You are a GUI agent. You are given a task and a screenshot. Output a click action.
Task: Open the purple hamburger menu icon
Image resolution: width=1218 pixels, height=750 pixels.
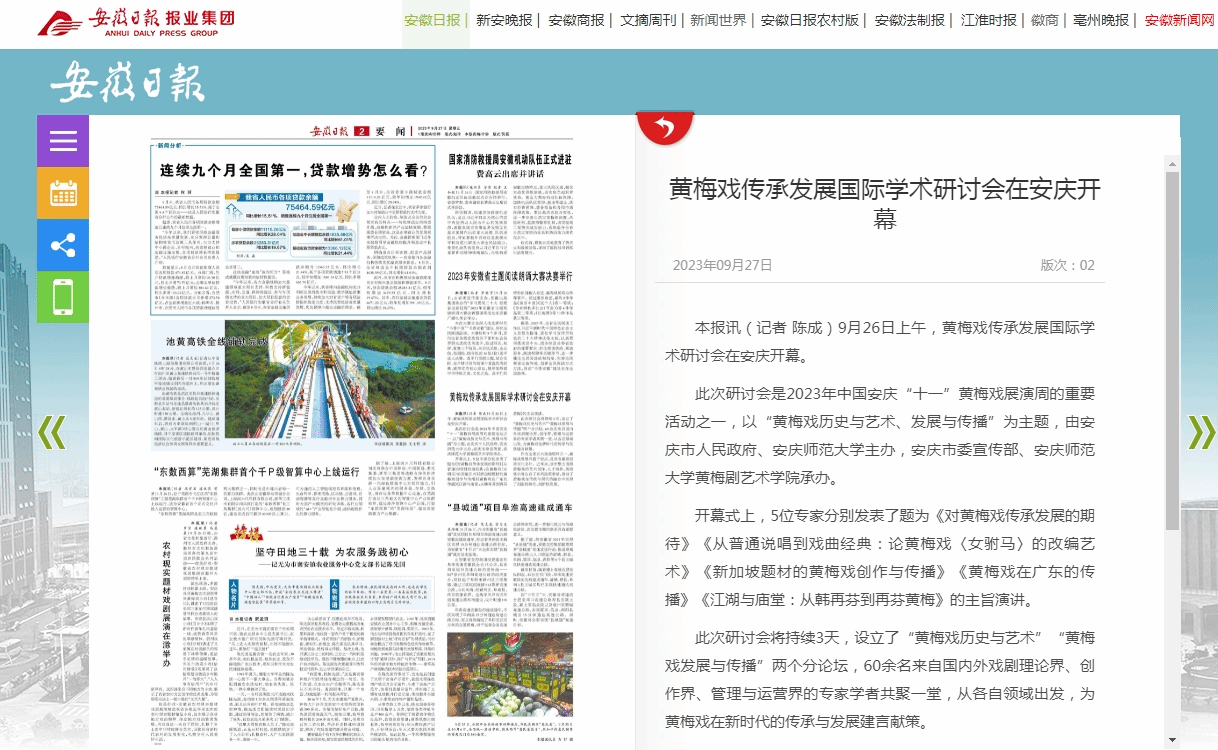click(63, 141)
